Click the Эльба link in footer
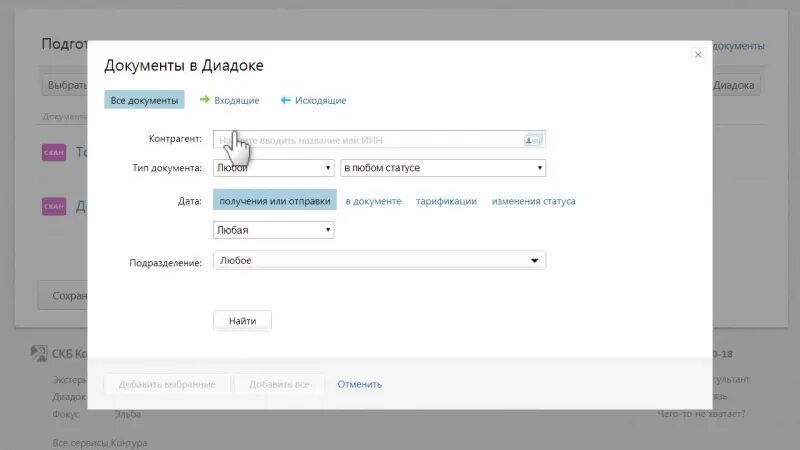Screen dimensions: 800x450 pos(128,414)
